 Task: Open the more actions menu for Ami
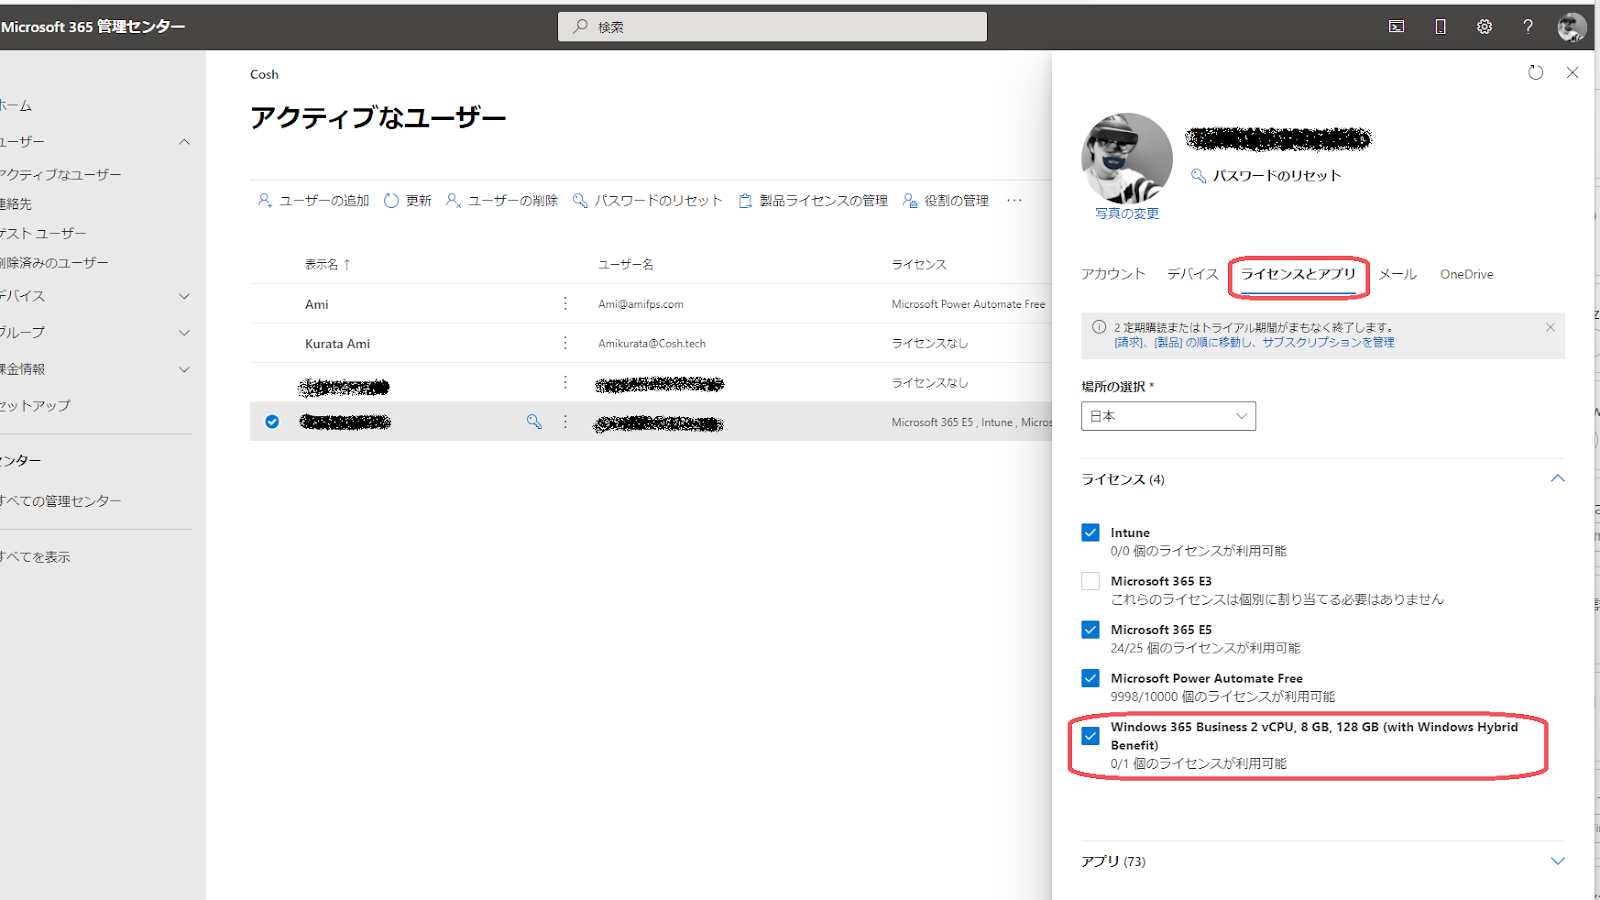coord(565,303)
